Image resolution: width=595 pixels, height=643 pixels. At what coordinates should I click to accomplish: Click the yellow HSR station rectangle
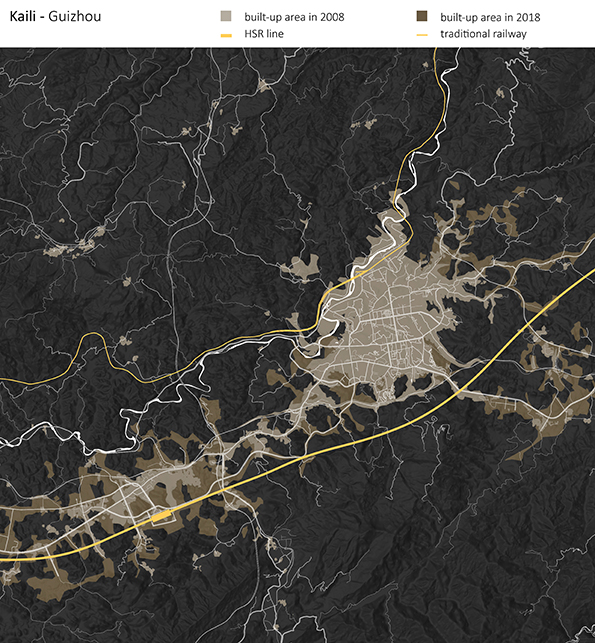click(162, 516)
